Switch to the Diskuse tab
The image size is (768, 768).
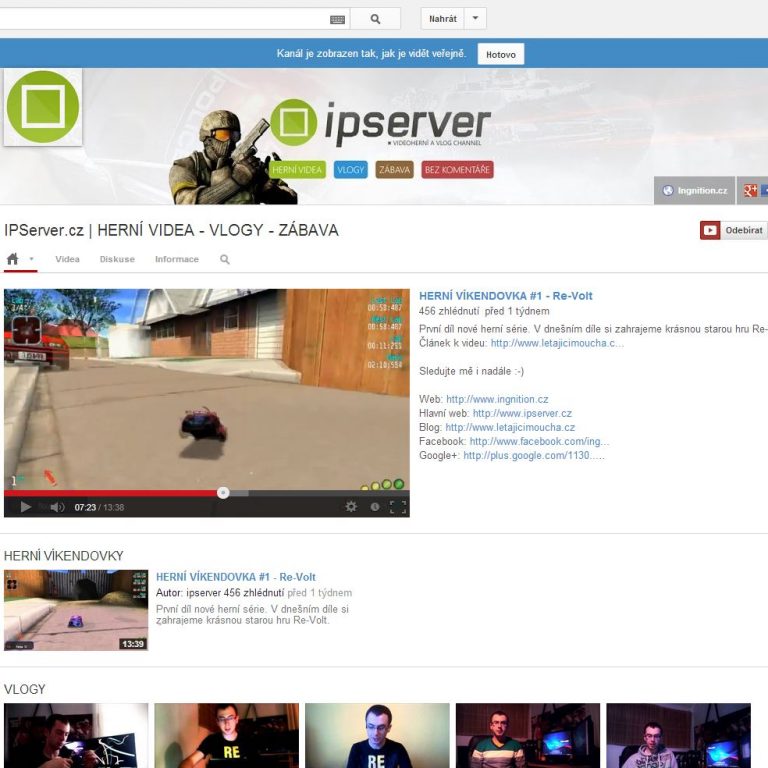coord(117,259)
